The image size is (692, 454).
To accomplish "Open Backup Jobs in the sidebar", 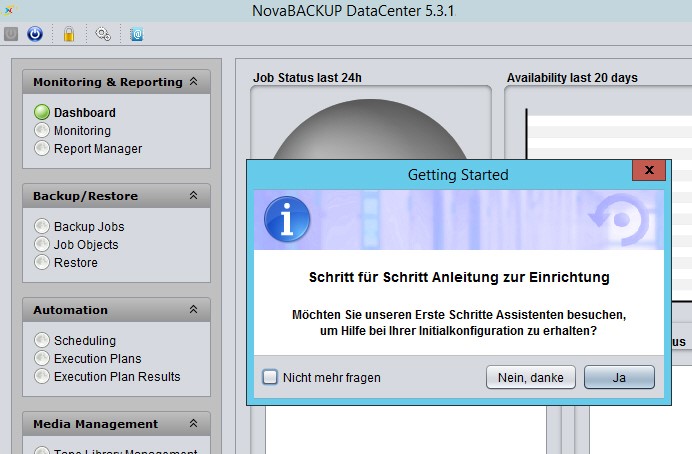I will [x=79, y=226].
